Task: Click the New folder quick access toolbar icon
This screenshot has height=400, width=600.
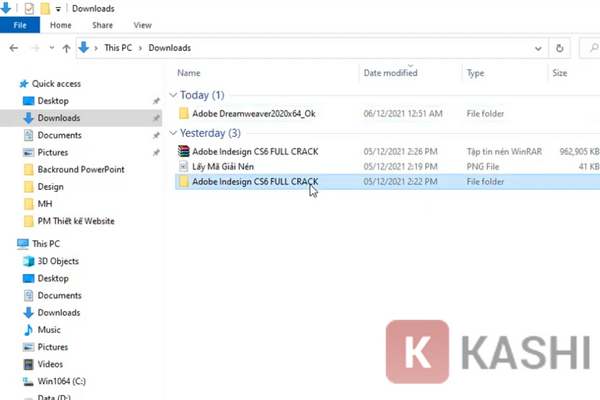Action: click(x=45, y=8)
